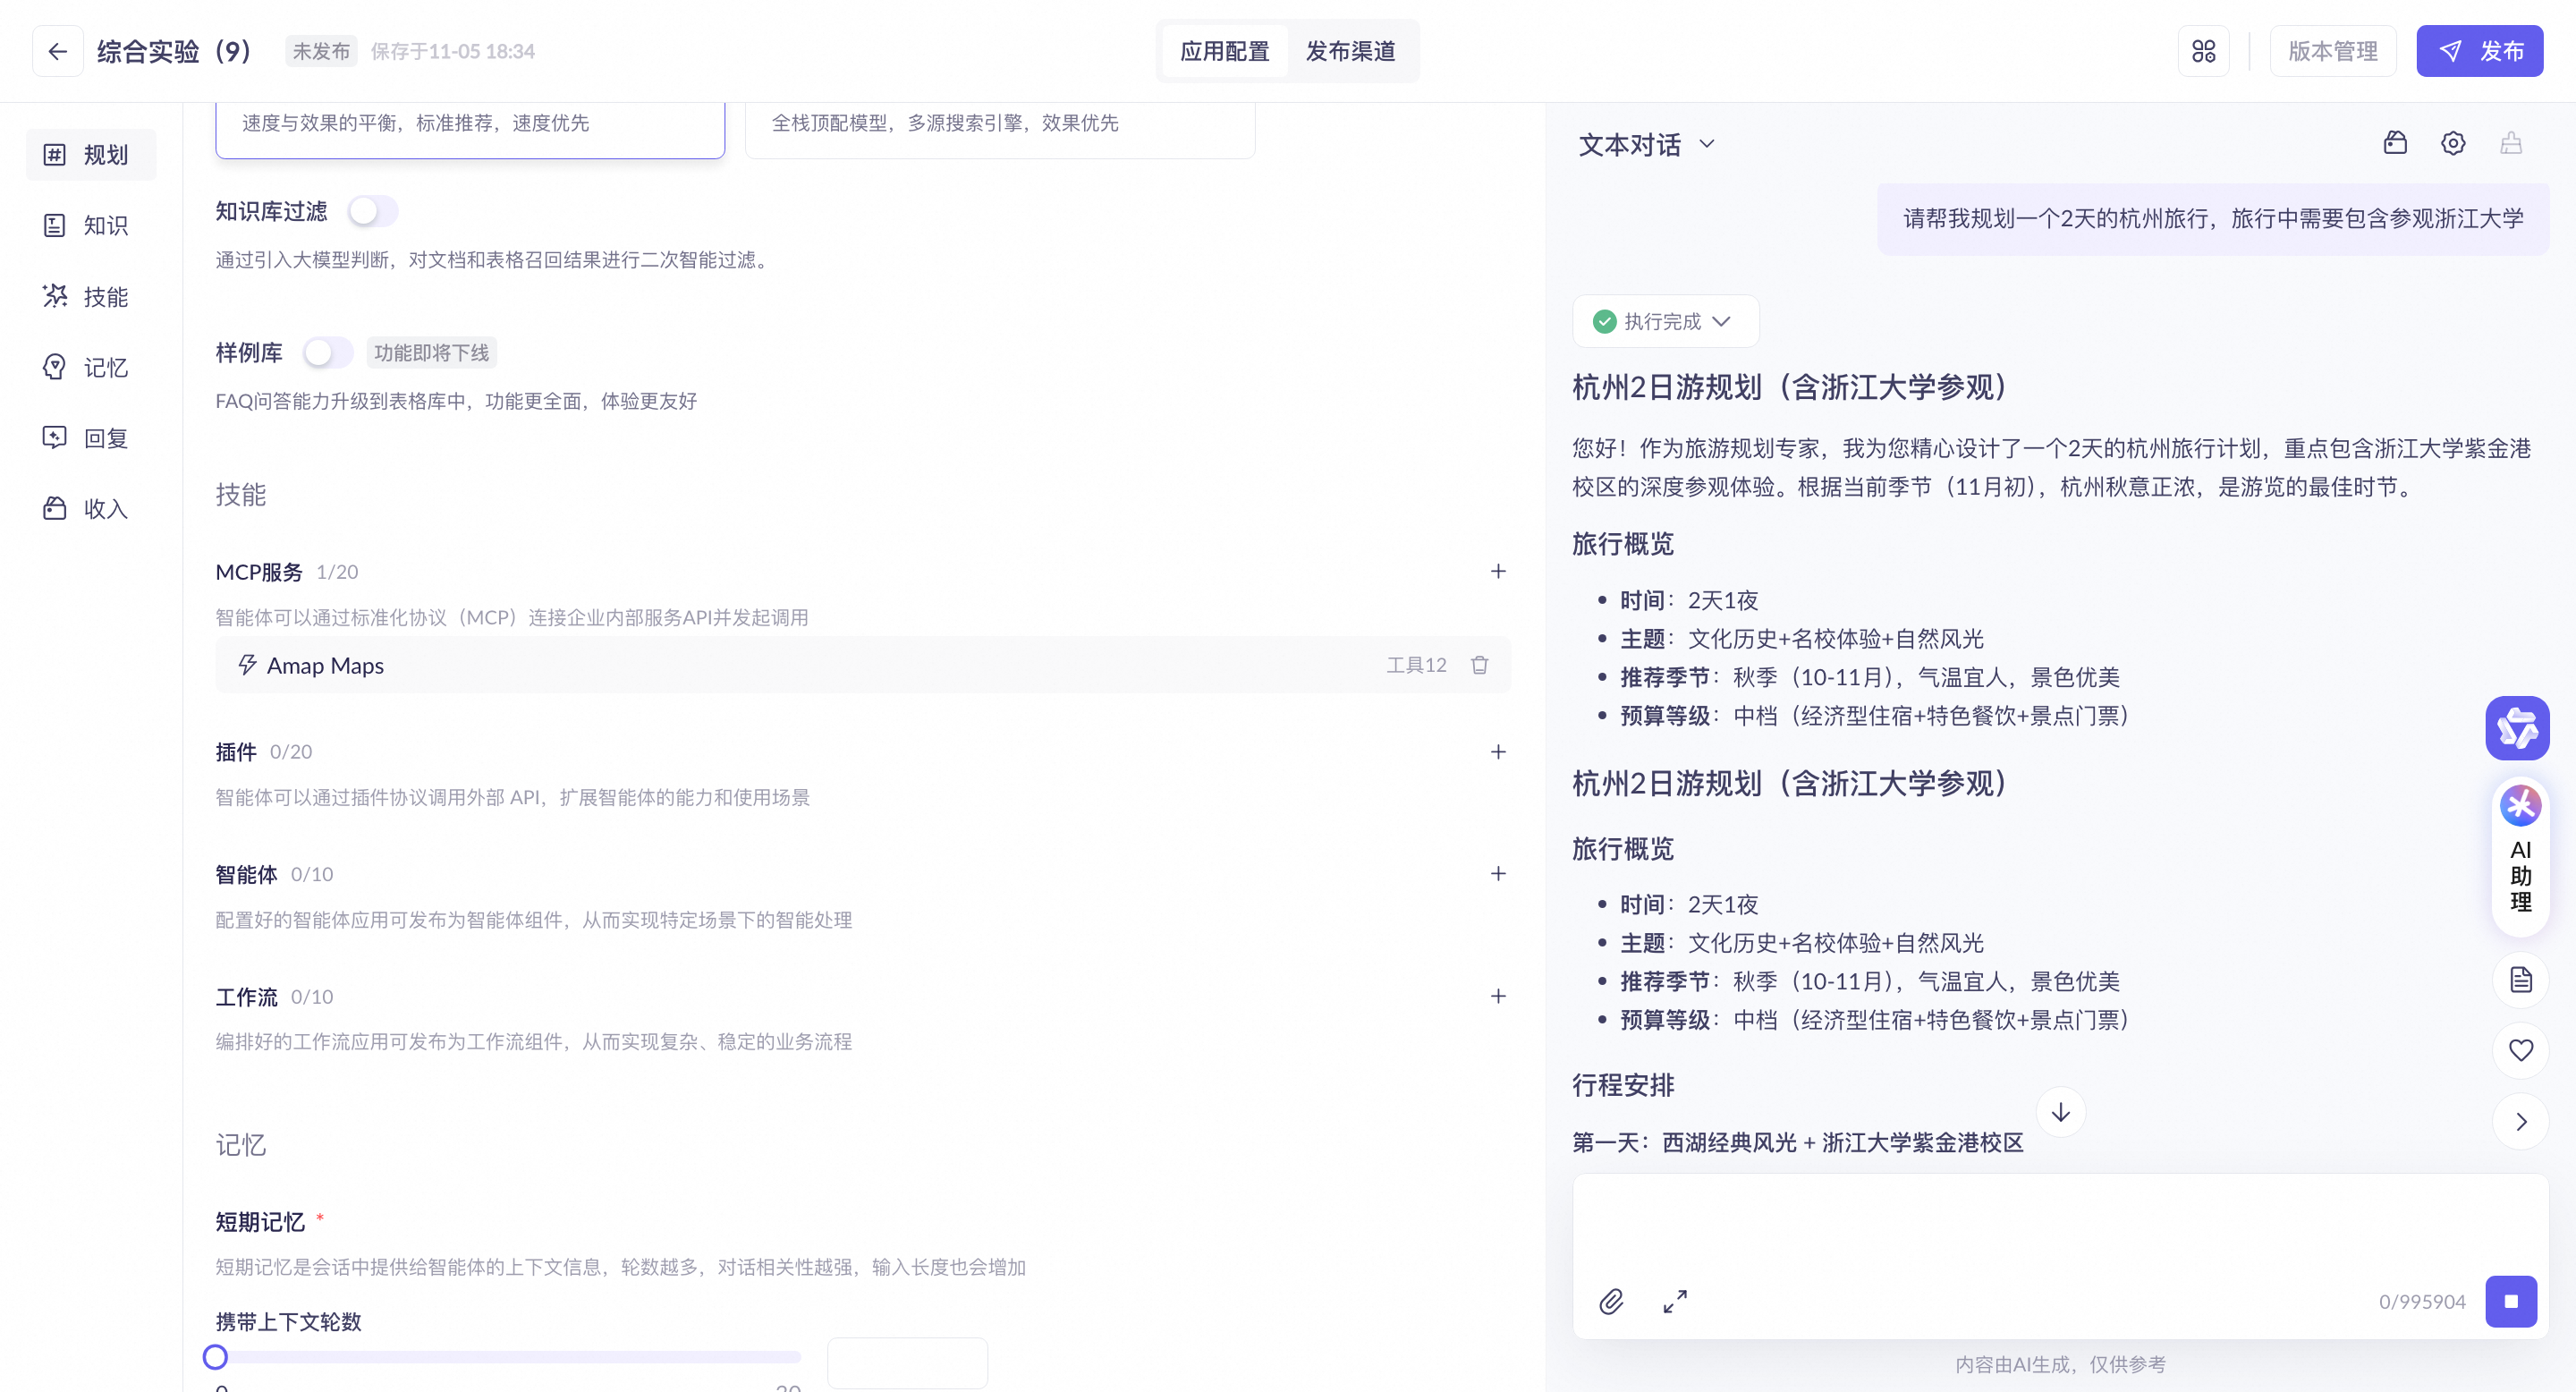Viewport: 2576px width, 1392px height.
Task: Select the 速度优先 mode card
Action: coord(470,128)
